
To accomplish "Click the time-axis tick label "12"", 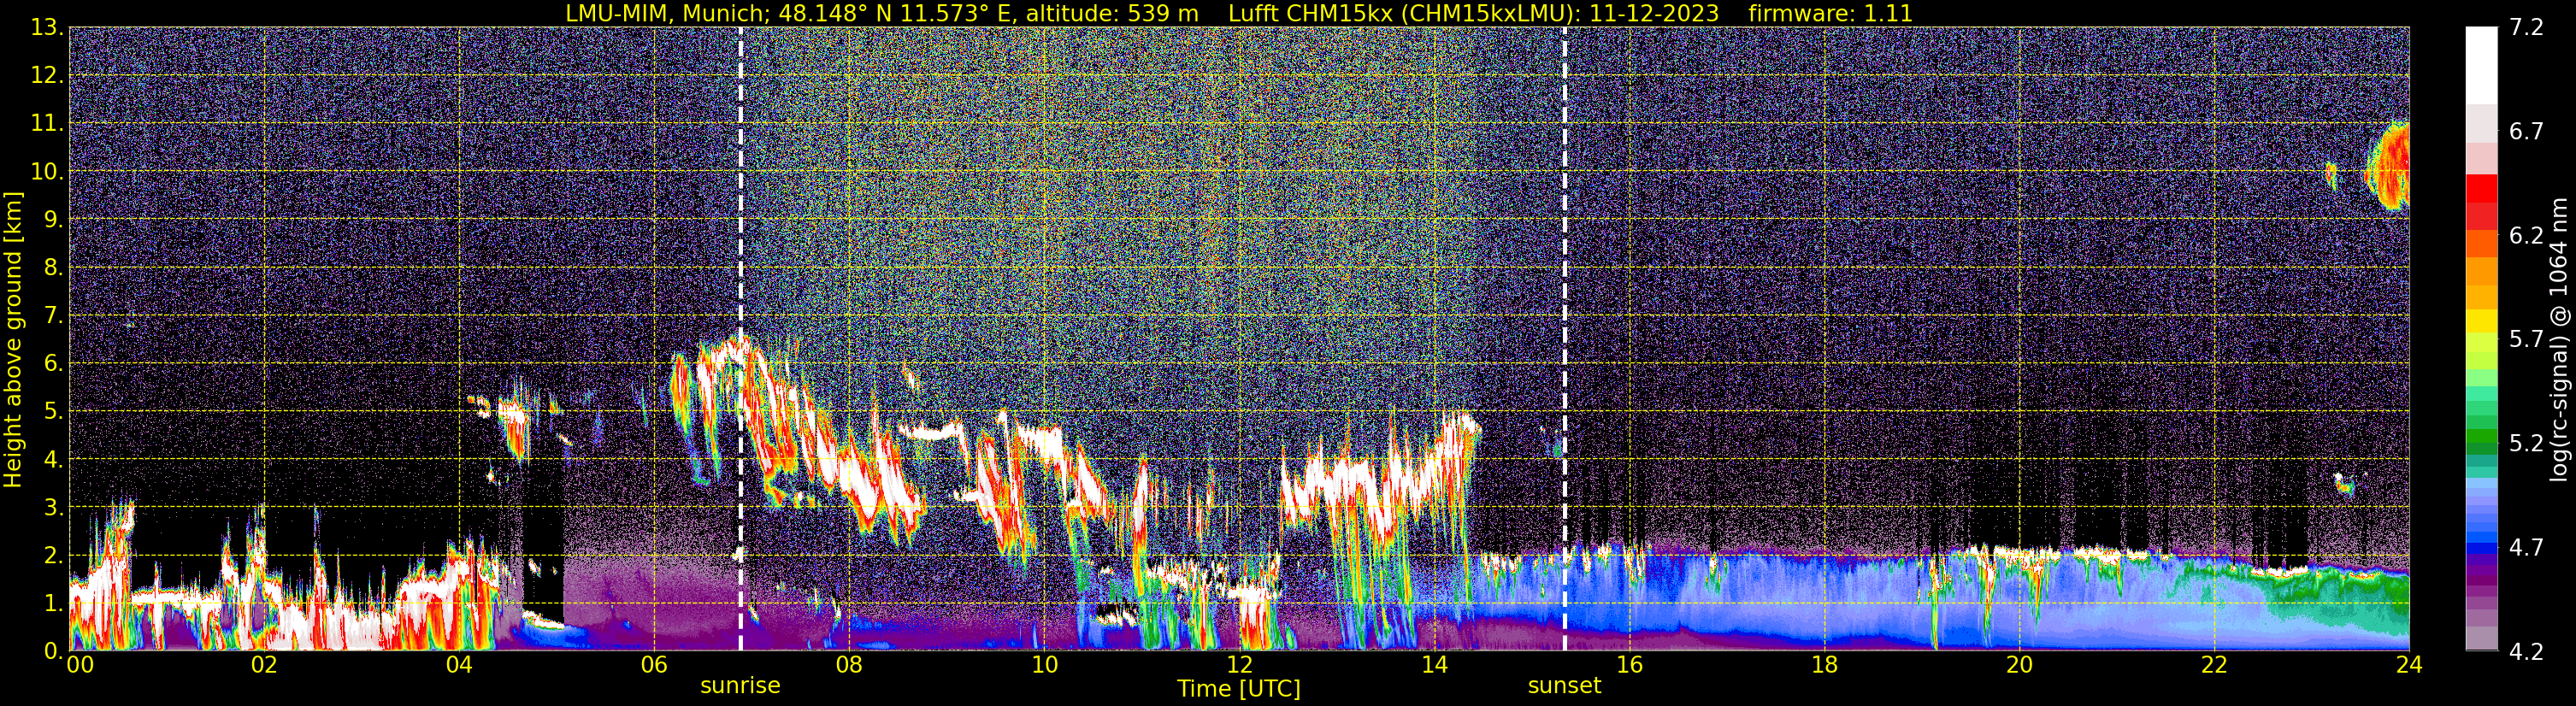I will pyautogui.click(x=1239, y=665).
